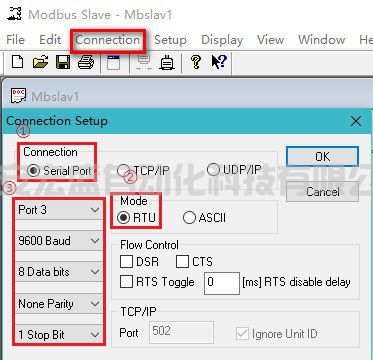Expand the Port 3 dropdown
Viewport: 373px width, 360px height.
[59, 210]
